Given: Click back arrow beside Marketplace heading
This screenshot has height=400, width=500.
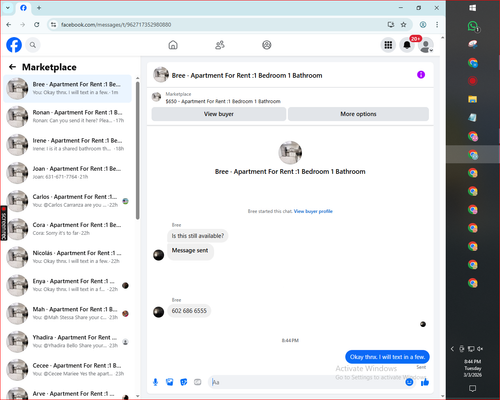Looking at the screenshot, I should click(13, 67).
